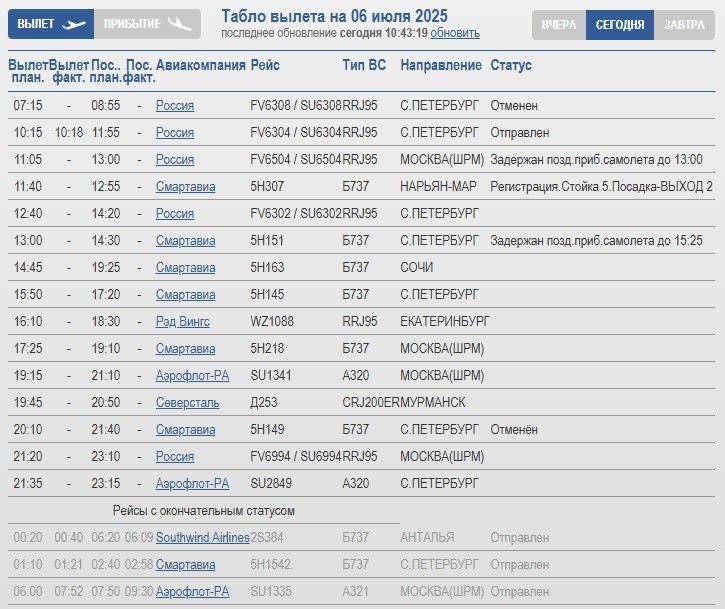Click the aircraft type А321
The image size is (725, 609).
(356, 591)
